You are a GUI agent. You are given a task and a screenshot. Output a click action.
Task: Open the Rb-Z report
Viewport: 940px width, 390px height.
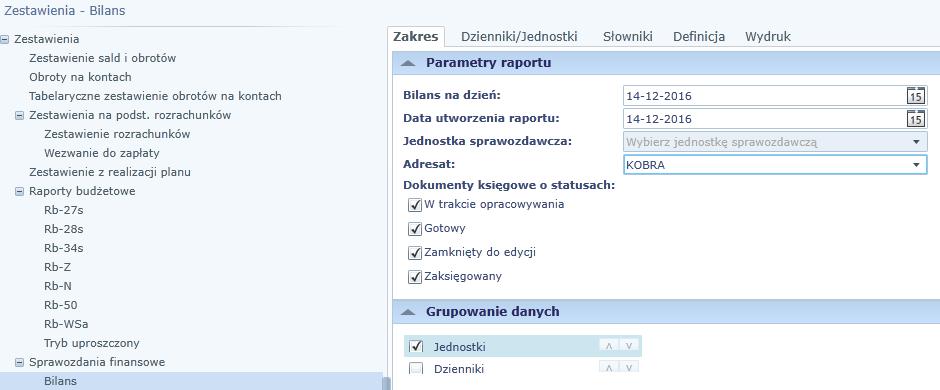pos(58,267)
